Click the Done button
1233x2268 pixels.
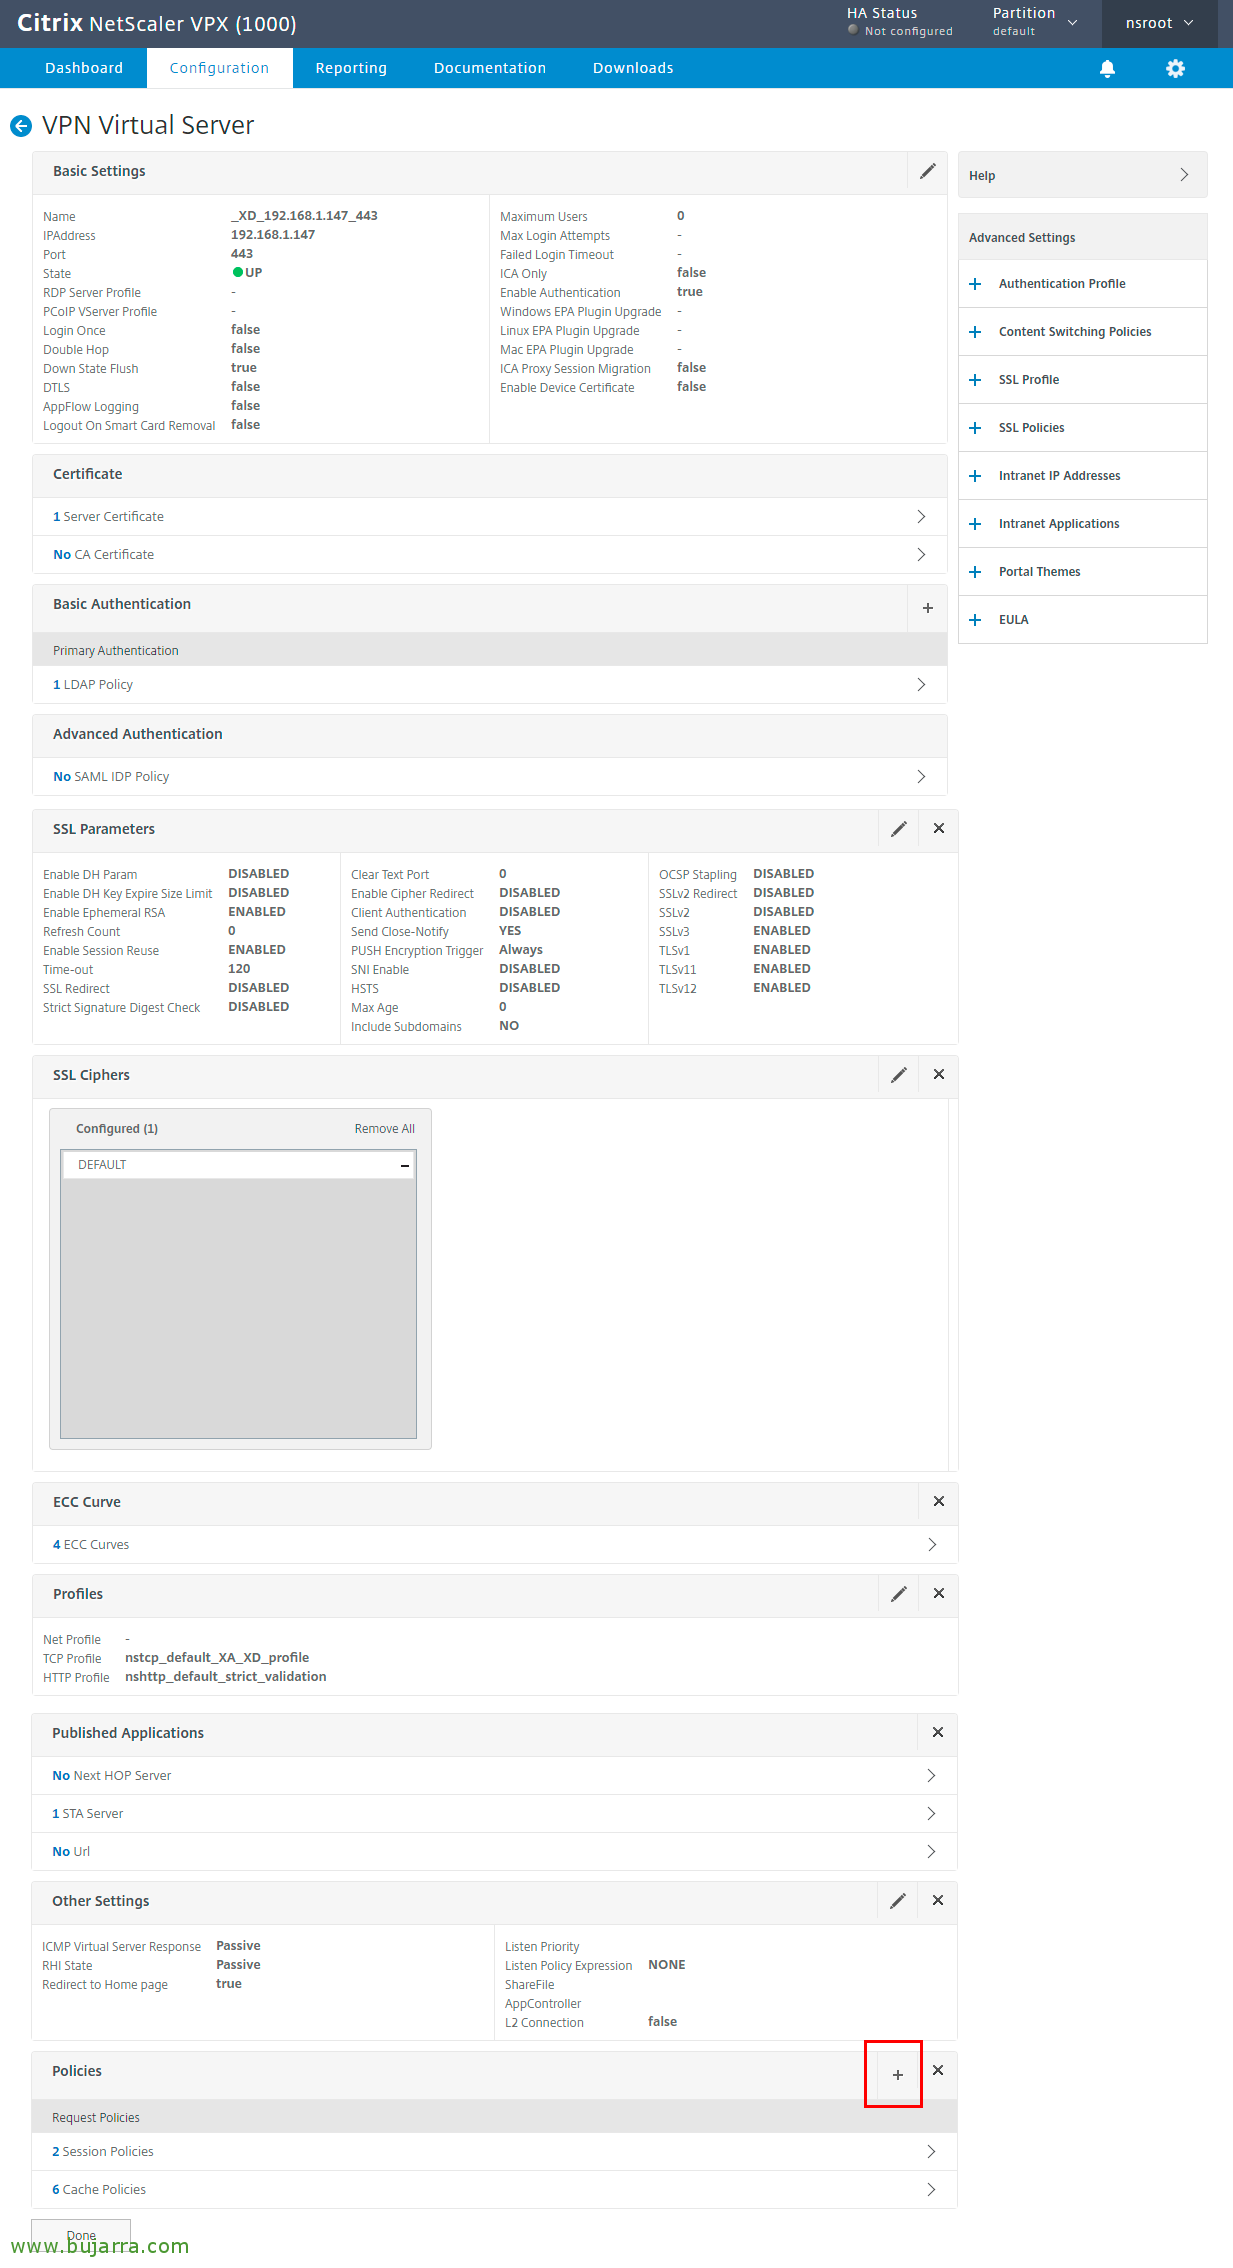[x=81, y=2234]
